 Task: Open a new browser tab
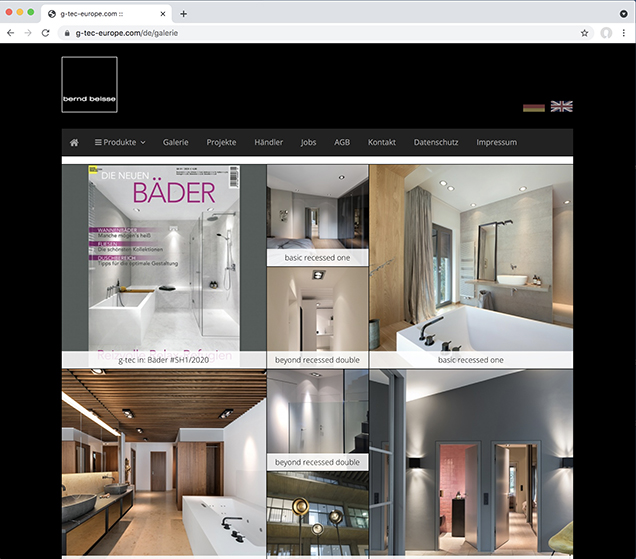click(183, 13)
